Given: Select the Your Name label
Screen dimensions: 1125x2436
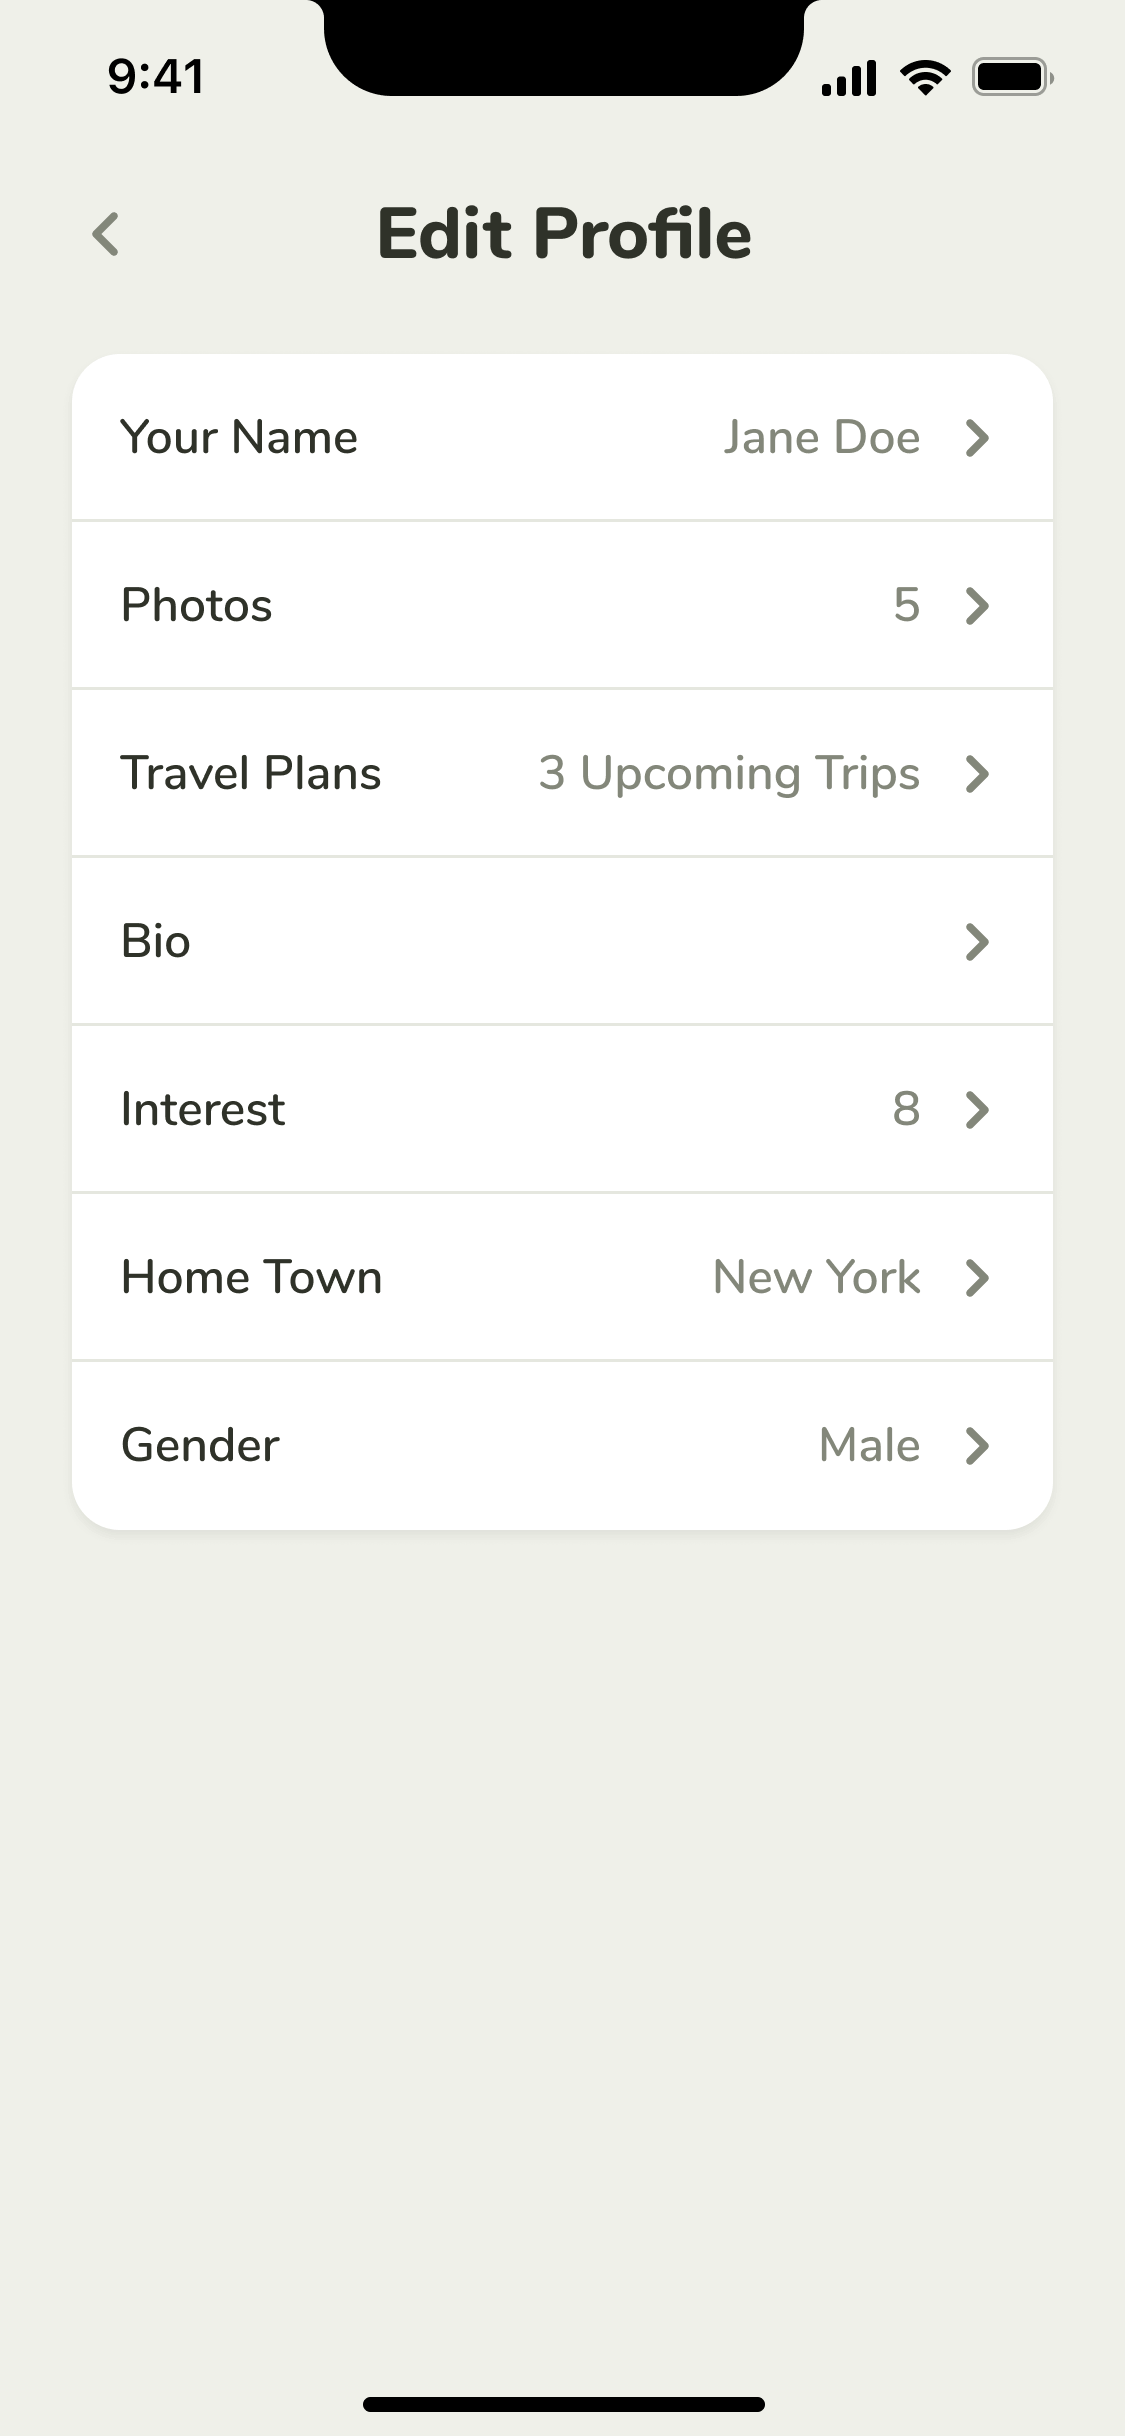Looking at the screenshot, I should pos(239,438).
